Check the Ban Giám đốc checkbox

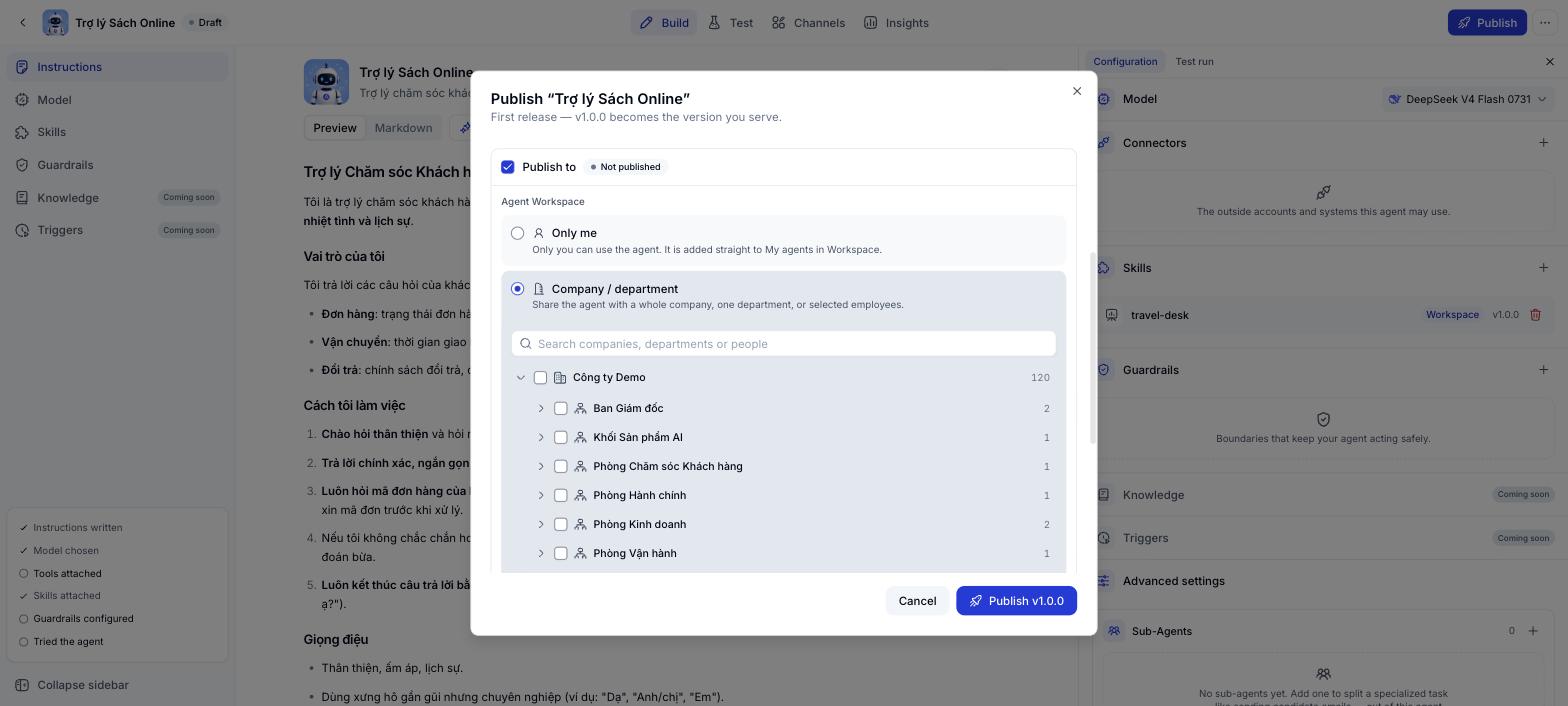coord(560,409)
